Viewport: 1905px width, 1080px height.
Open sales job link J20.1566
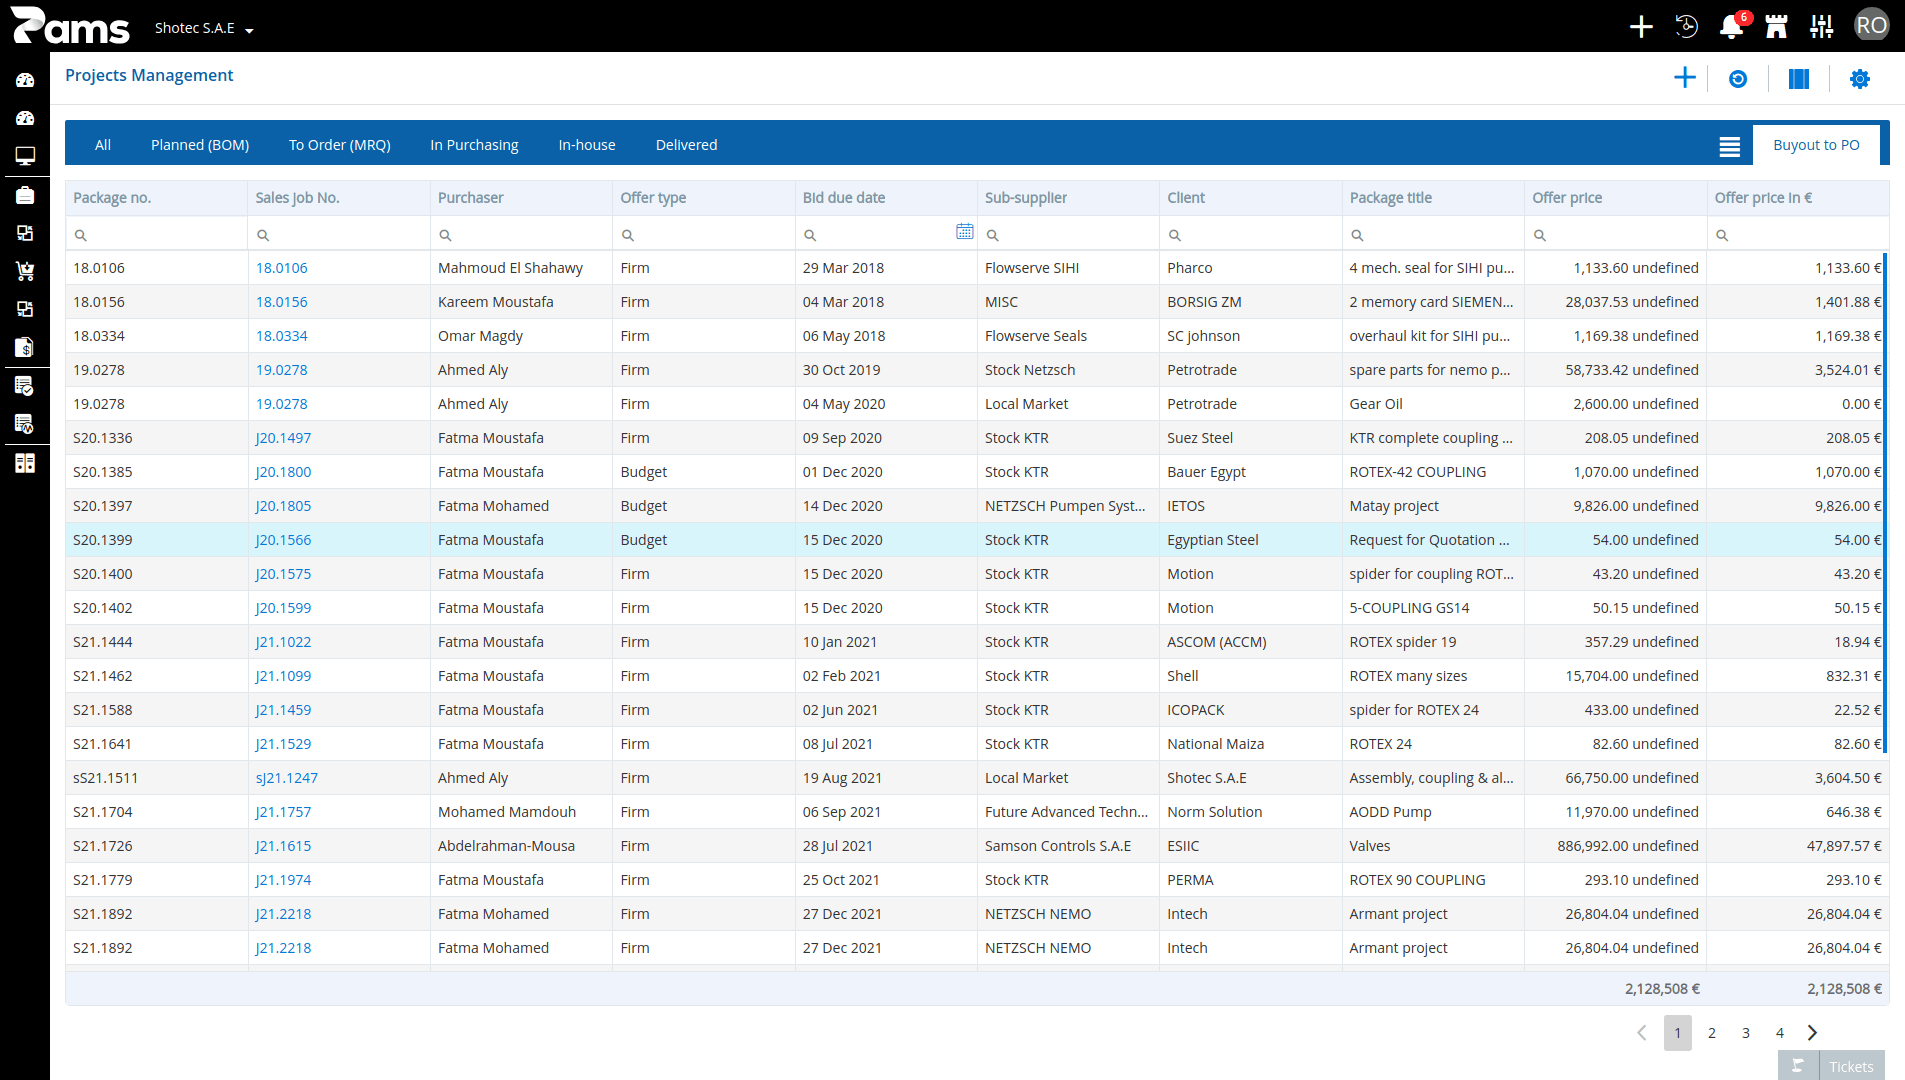[x=283, y=540]
